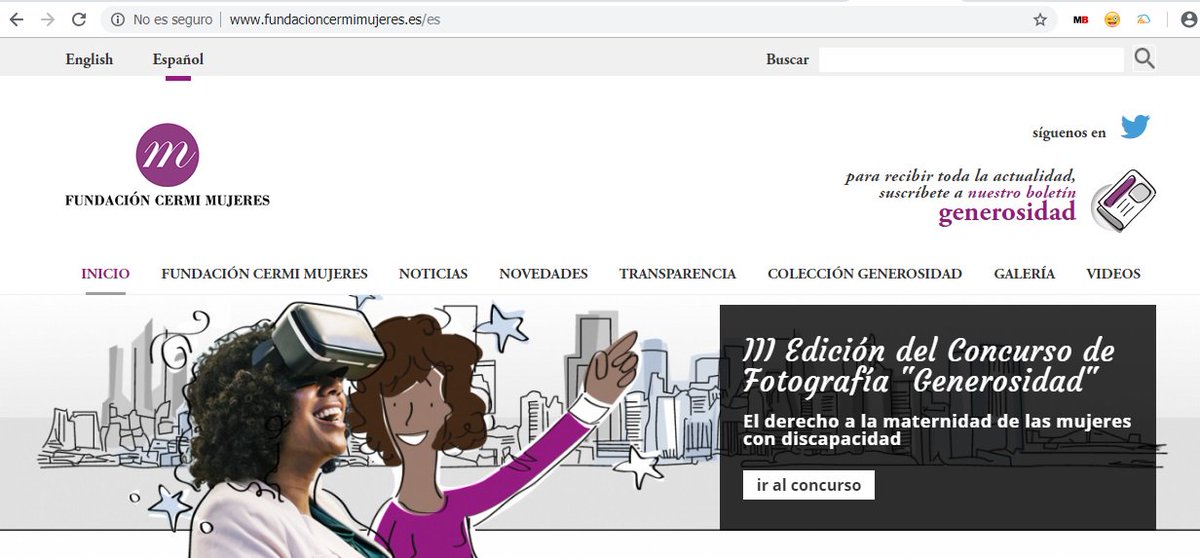Open the Twitter bird icon
The image size is (1200, 558).
[x=1135, y=128]
